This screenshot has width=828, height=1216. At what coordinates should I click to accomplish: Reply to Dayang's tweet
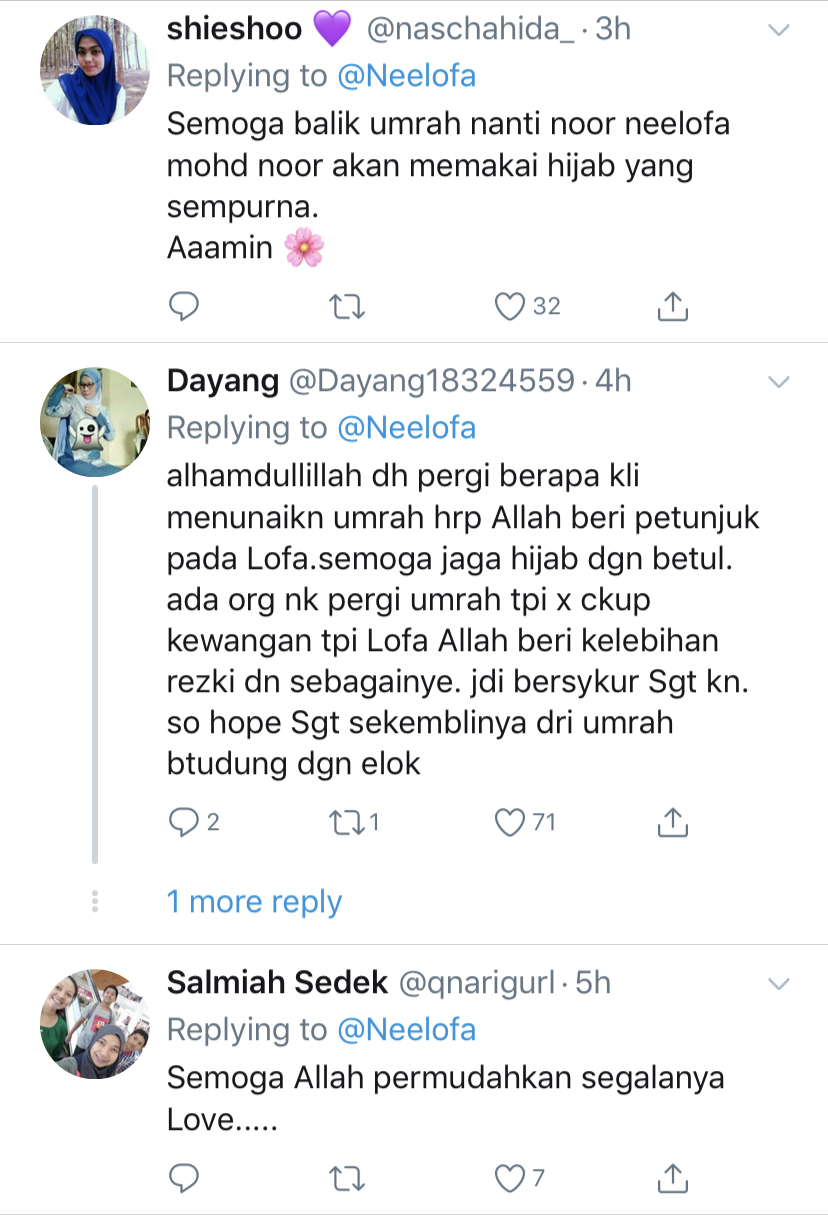point(183,822)
